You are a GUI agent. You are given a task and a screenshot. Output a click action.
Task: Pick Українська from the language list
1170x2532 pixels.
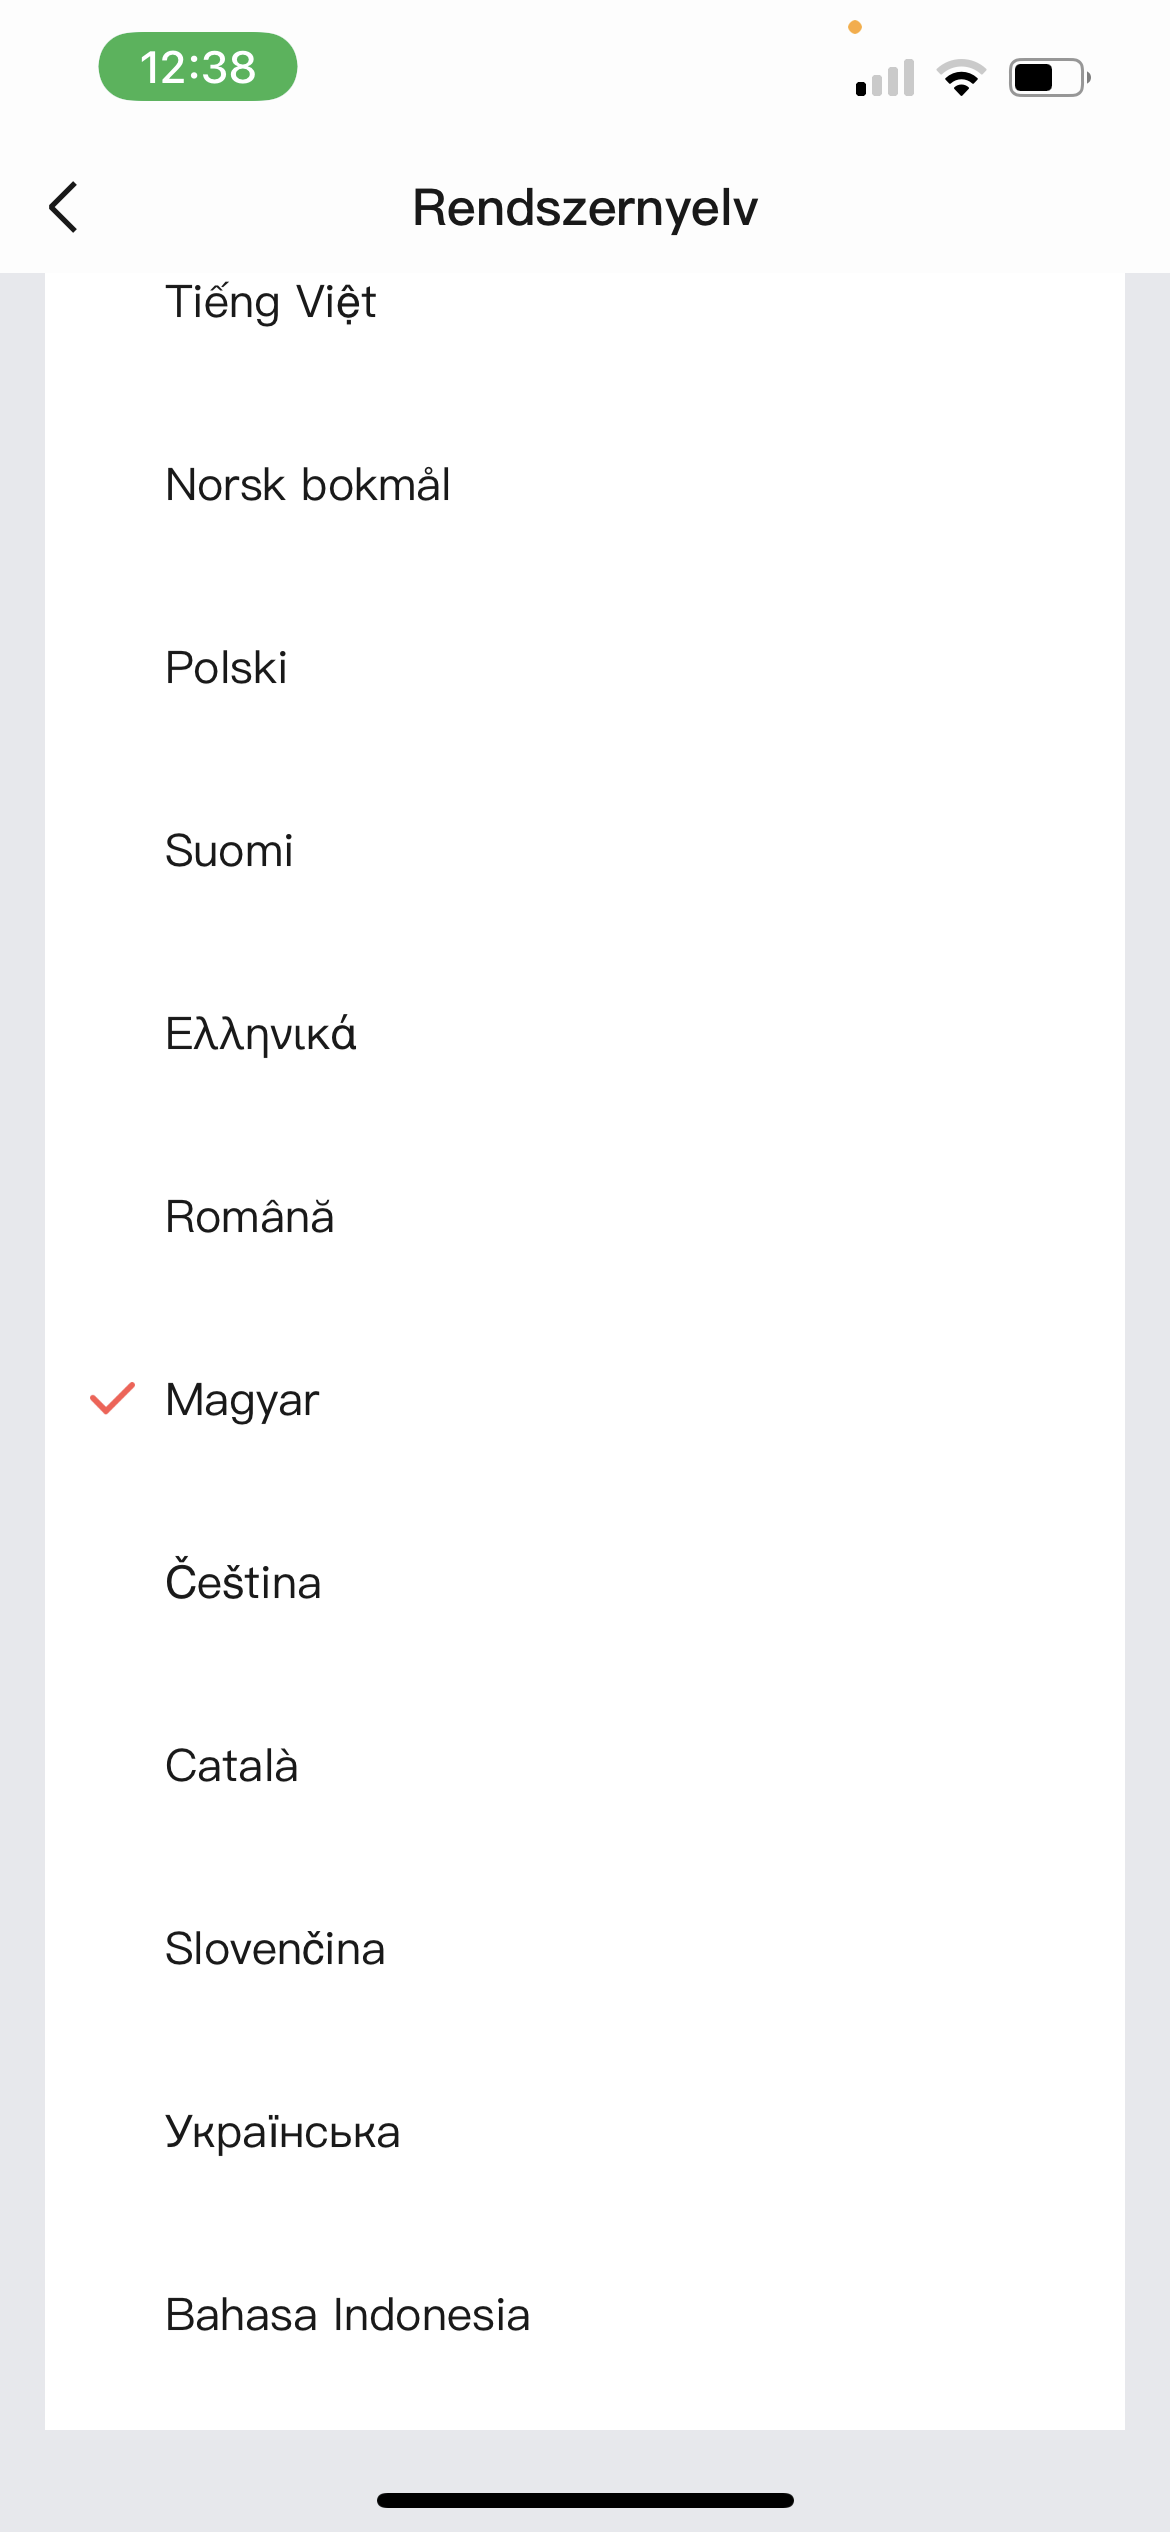tap(283, 2132)
